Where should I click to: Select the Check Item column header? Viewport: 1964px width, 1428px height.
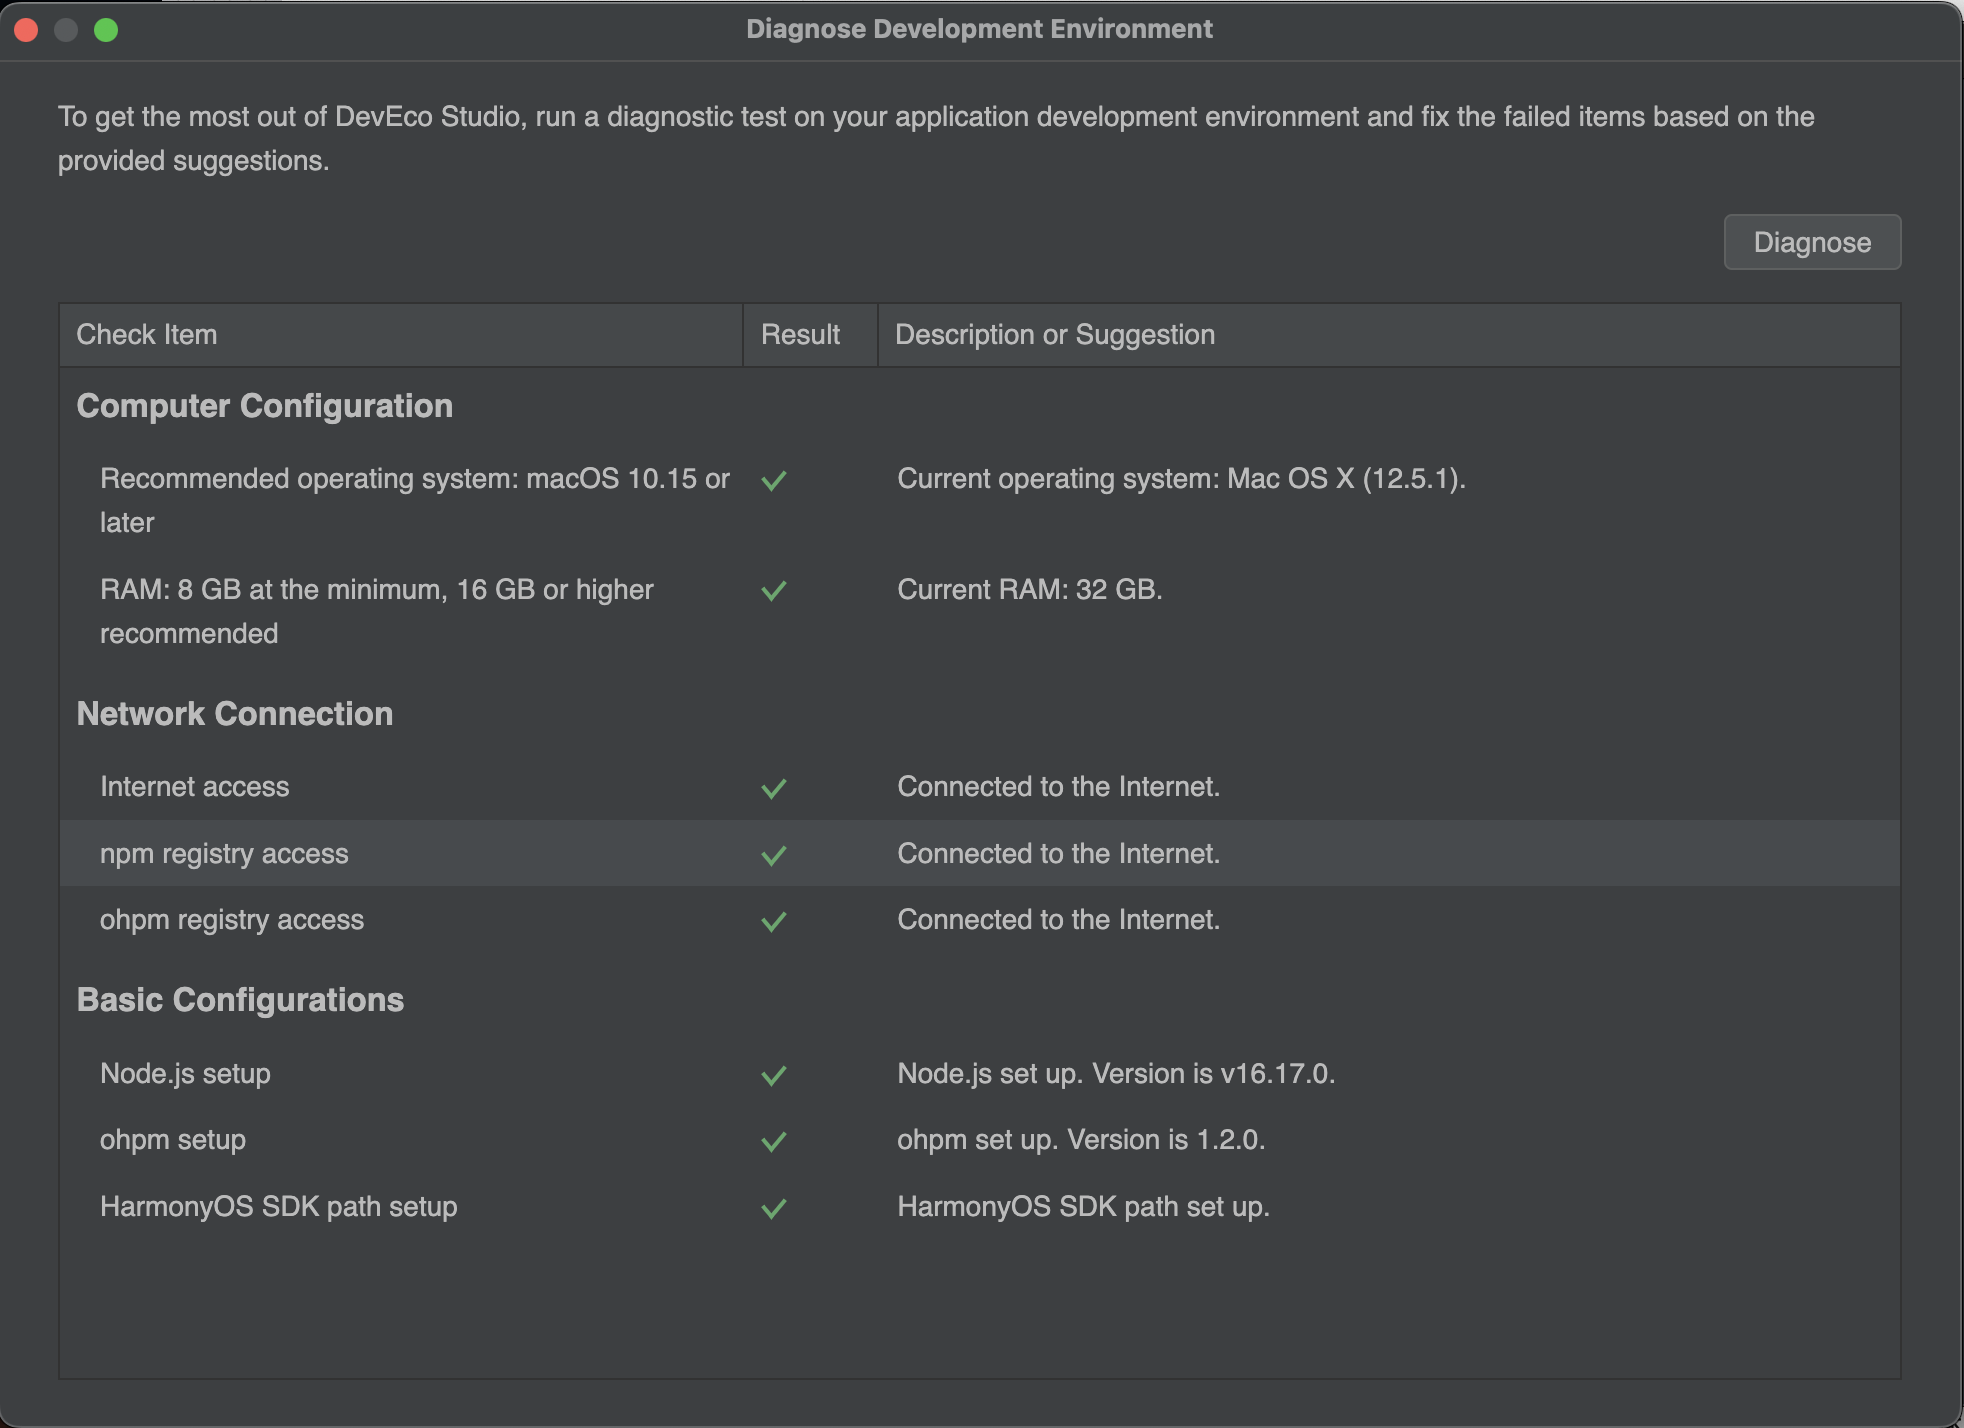click(147, 335)
